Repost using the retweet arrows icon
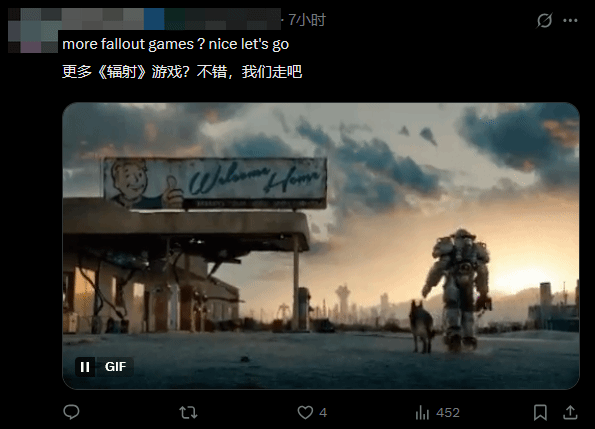 point(188,412)
